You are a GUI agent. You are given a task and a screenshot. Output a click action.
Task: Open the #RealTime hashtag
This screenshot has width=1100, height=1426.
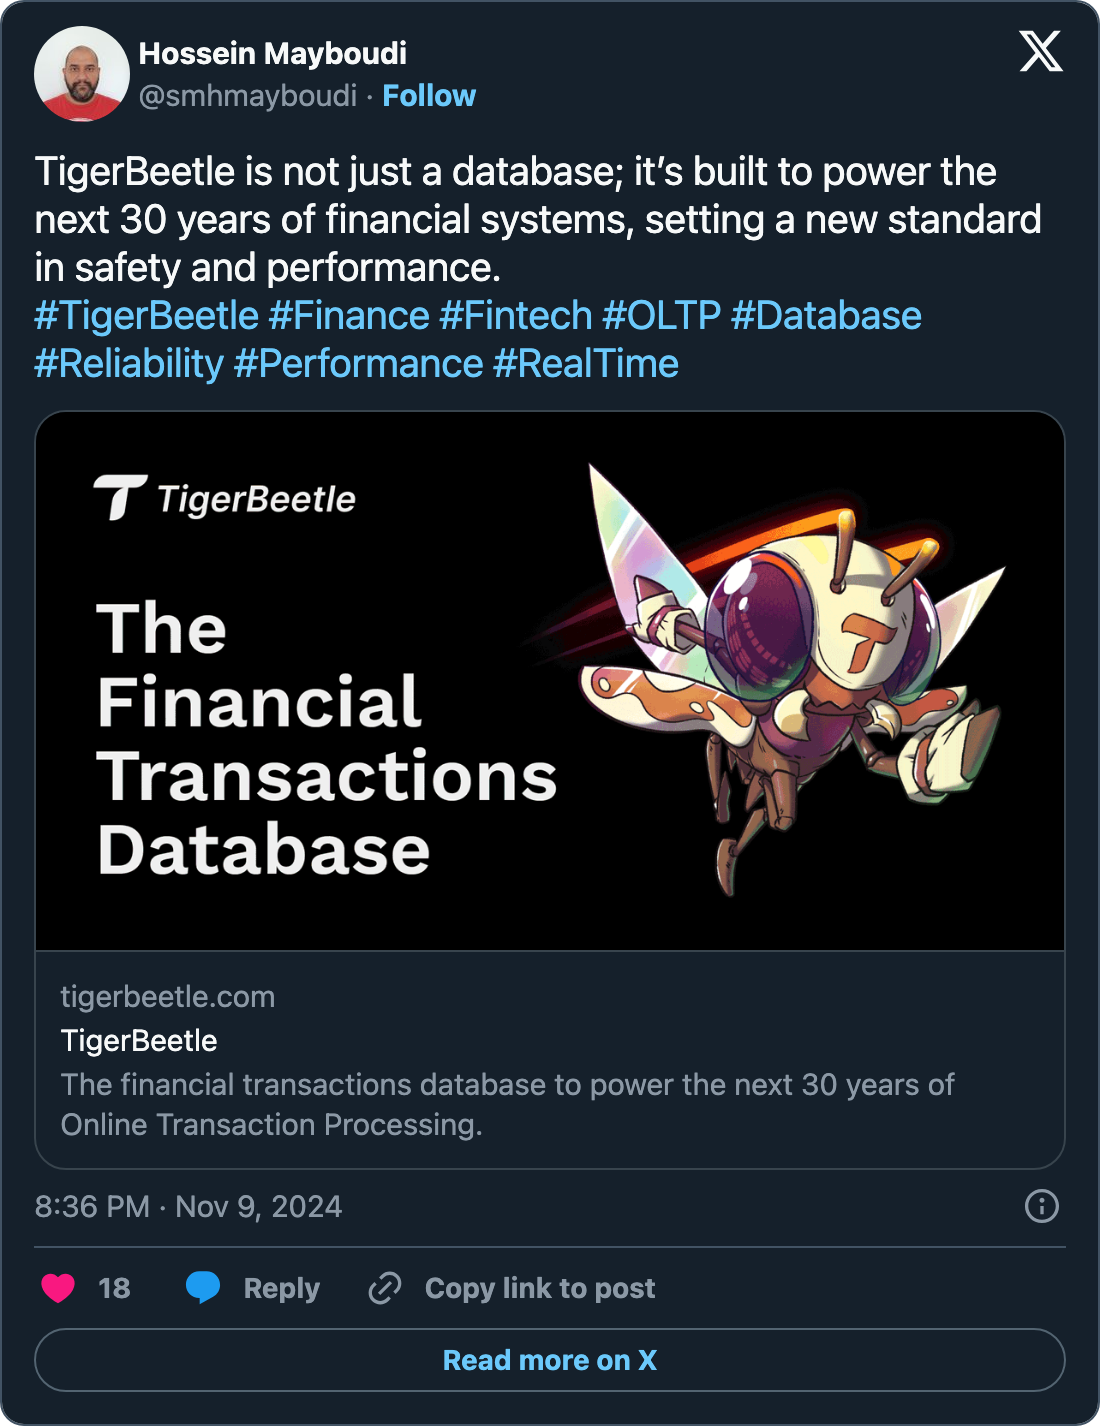pos(586,364)
